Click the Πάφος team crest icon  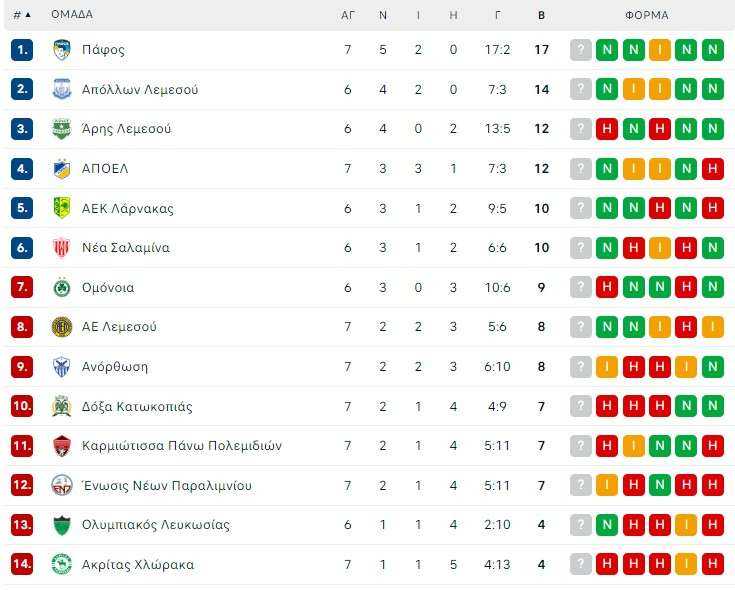pyautogui.click(x=61, y=50)
